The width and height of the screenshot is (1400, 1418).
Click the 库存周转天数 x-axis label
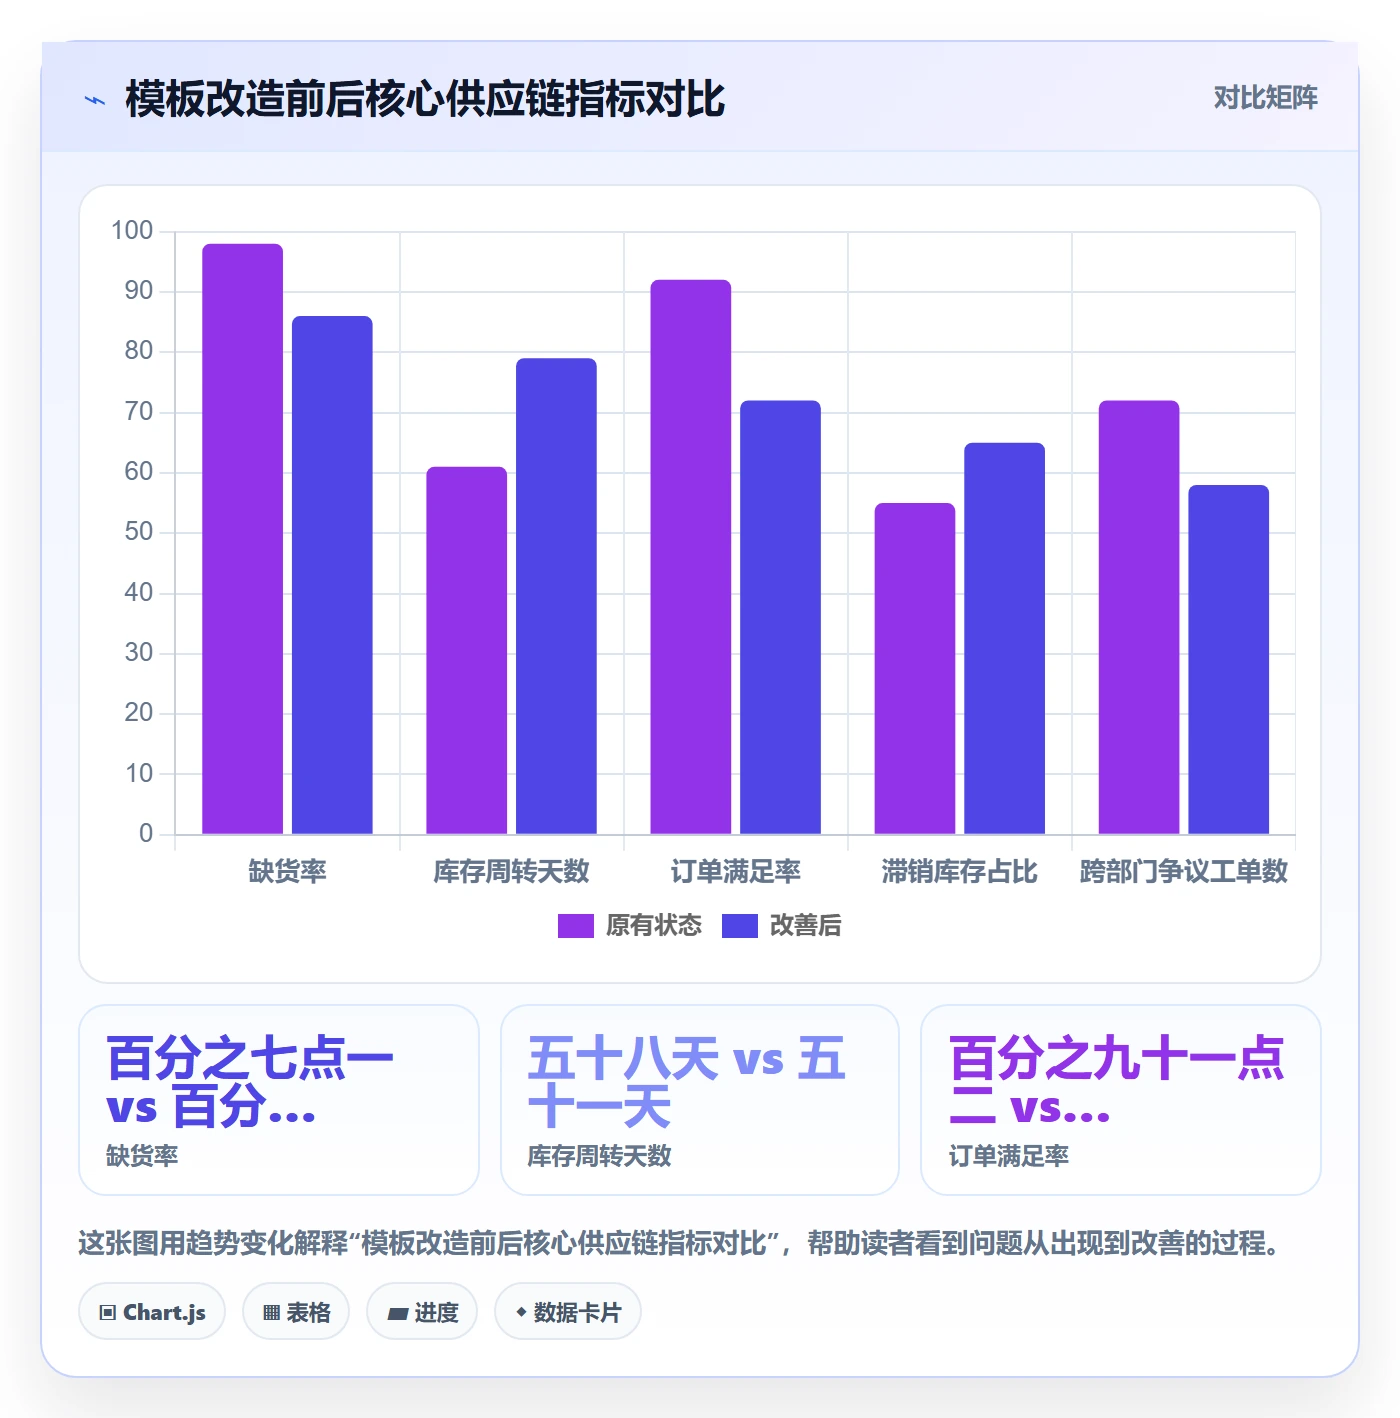click(512, 871)
